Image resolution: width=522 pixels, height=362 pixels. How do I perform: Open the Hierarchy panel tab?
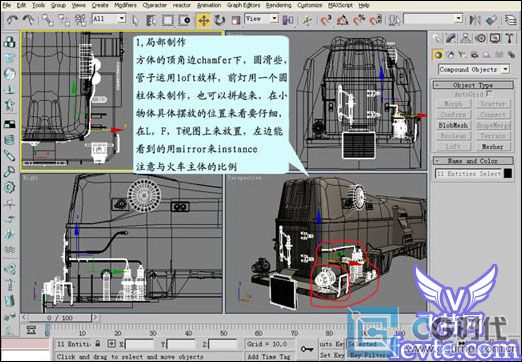(465, 39)
